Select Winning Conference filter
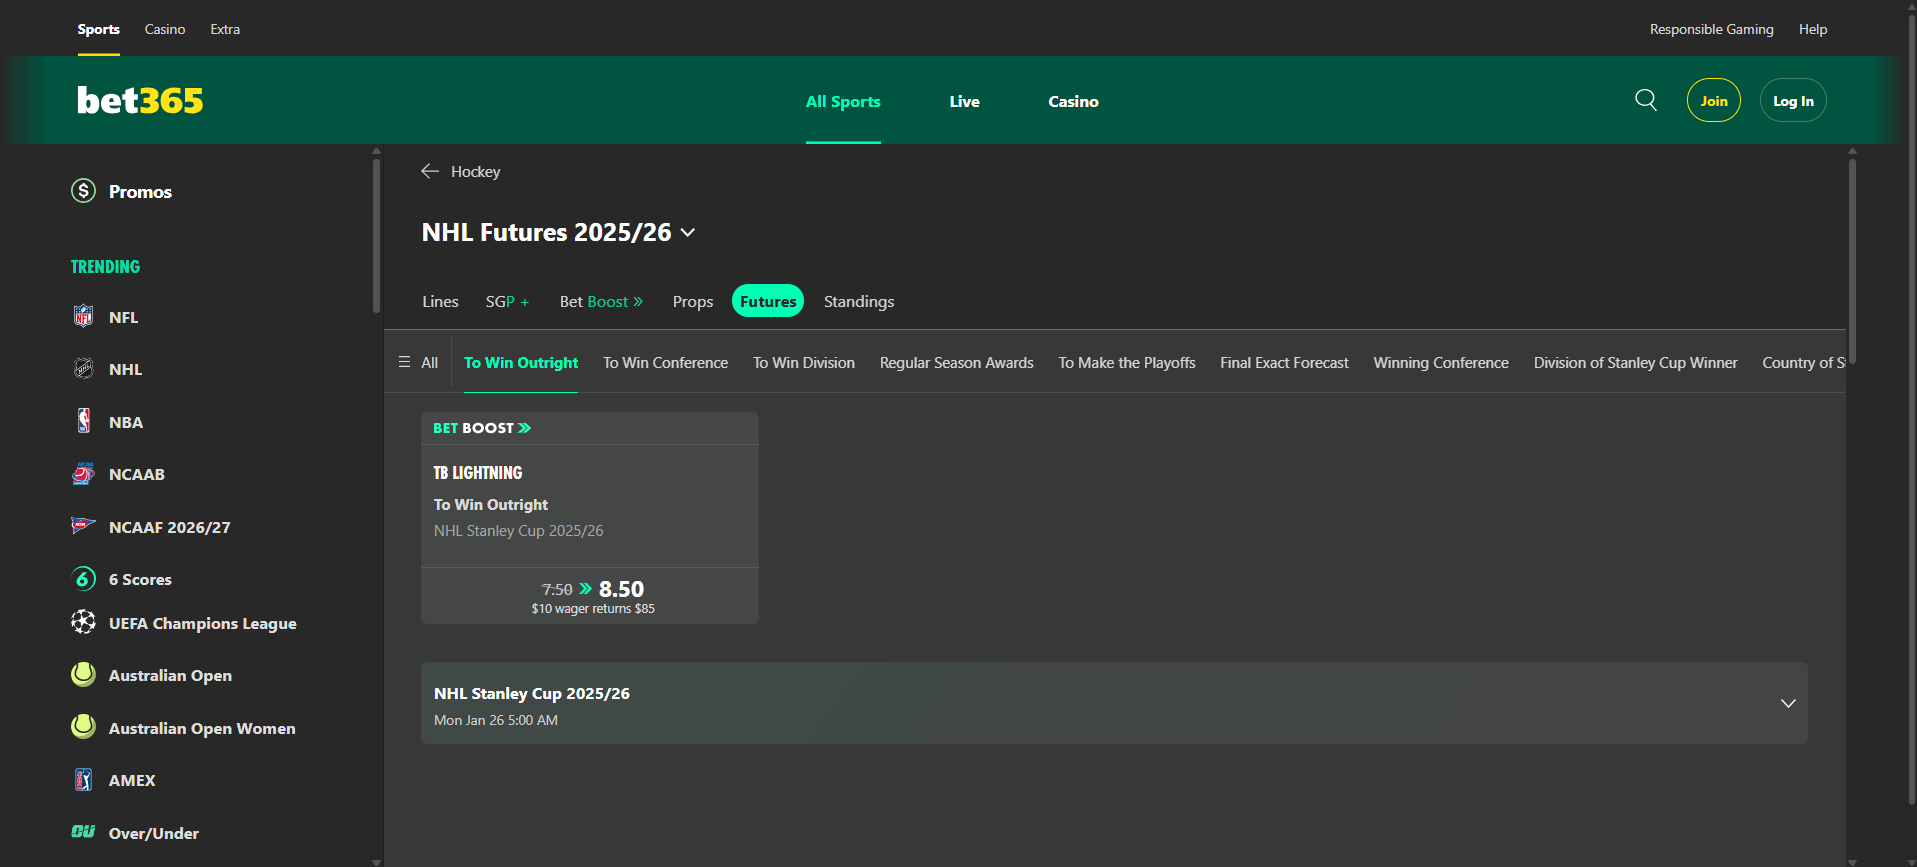The width and height of the screenshot is (1917, 867). click(1441, 363)
